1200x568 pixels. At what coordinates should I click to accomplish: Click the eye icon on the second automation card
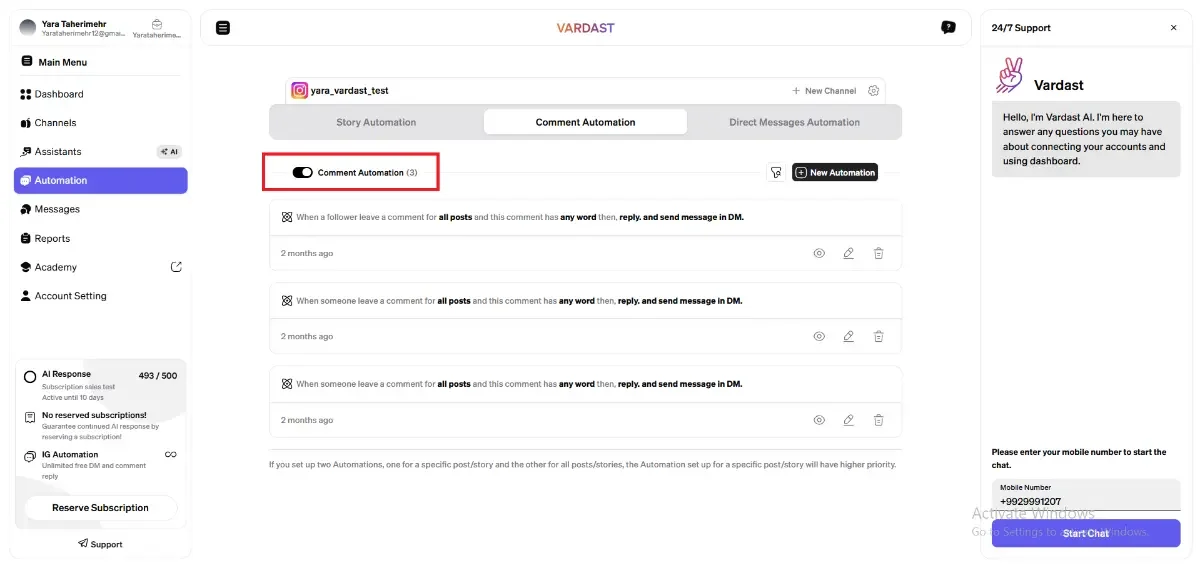tap(819, 336)
